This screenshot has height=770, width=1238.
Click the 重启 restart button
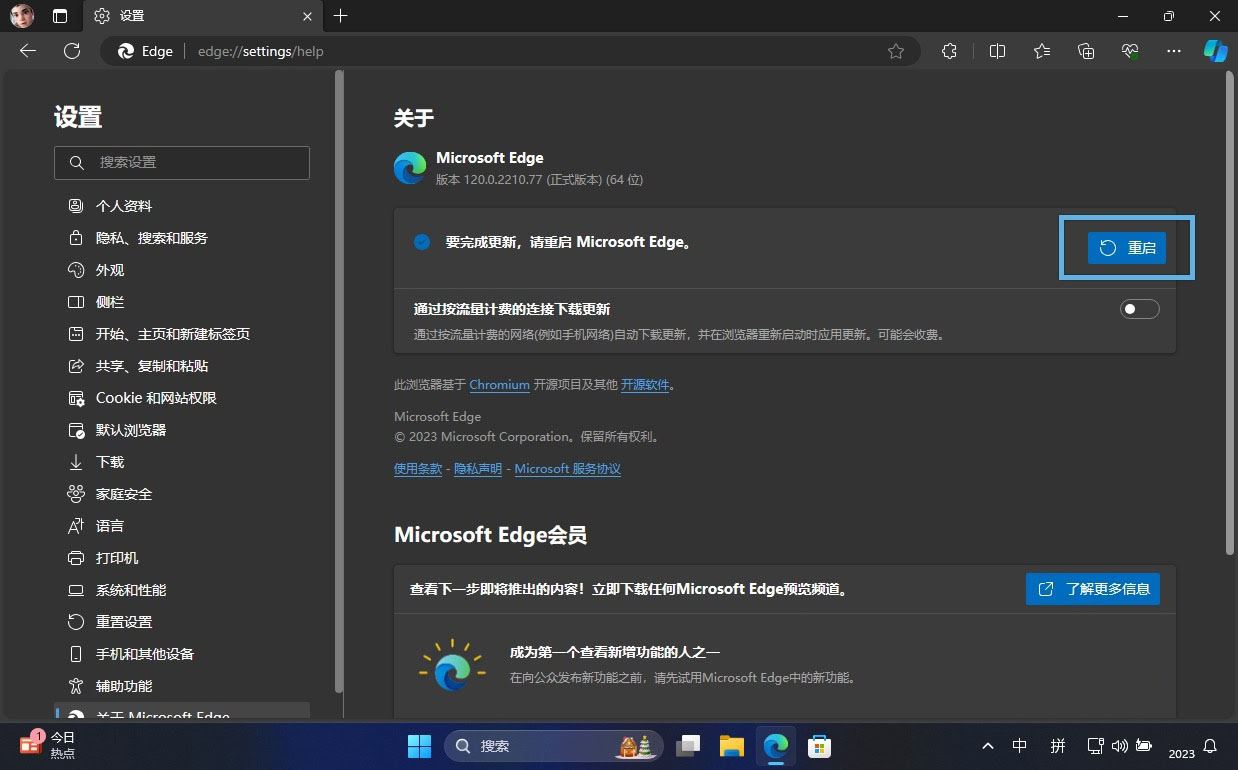click(1127, 248)
